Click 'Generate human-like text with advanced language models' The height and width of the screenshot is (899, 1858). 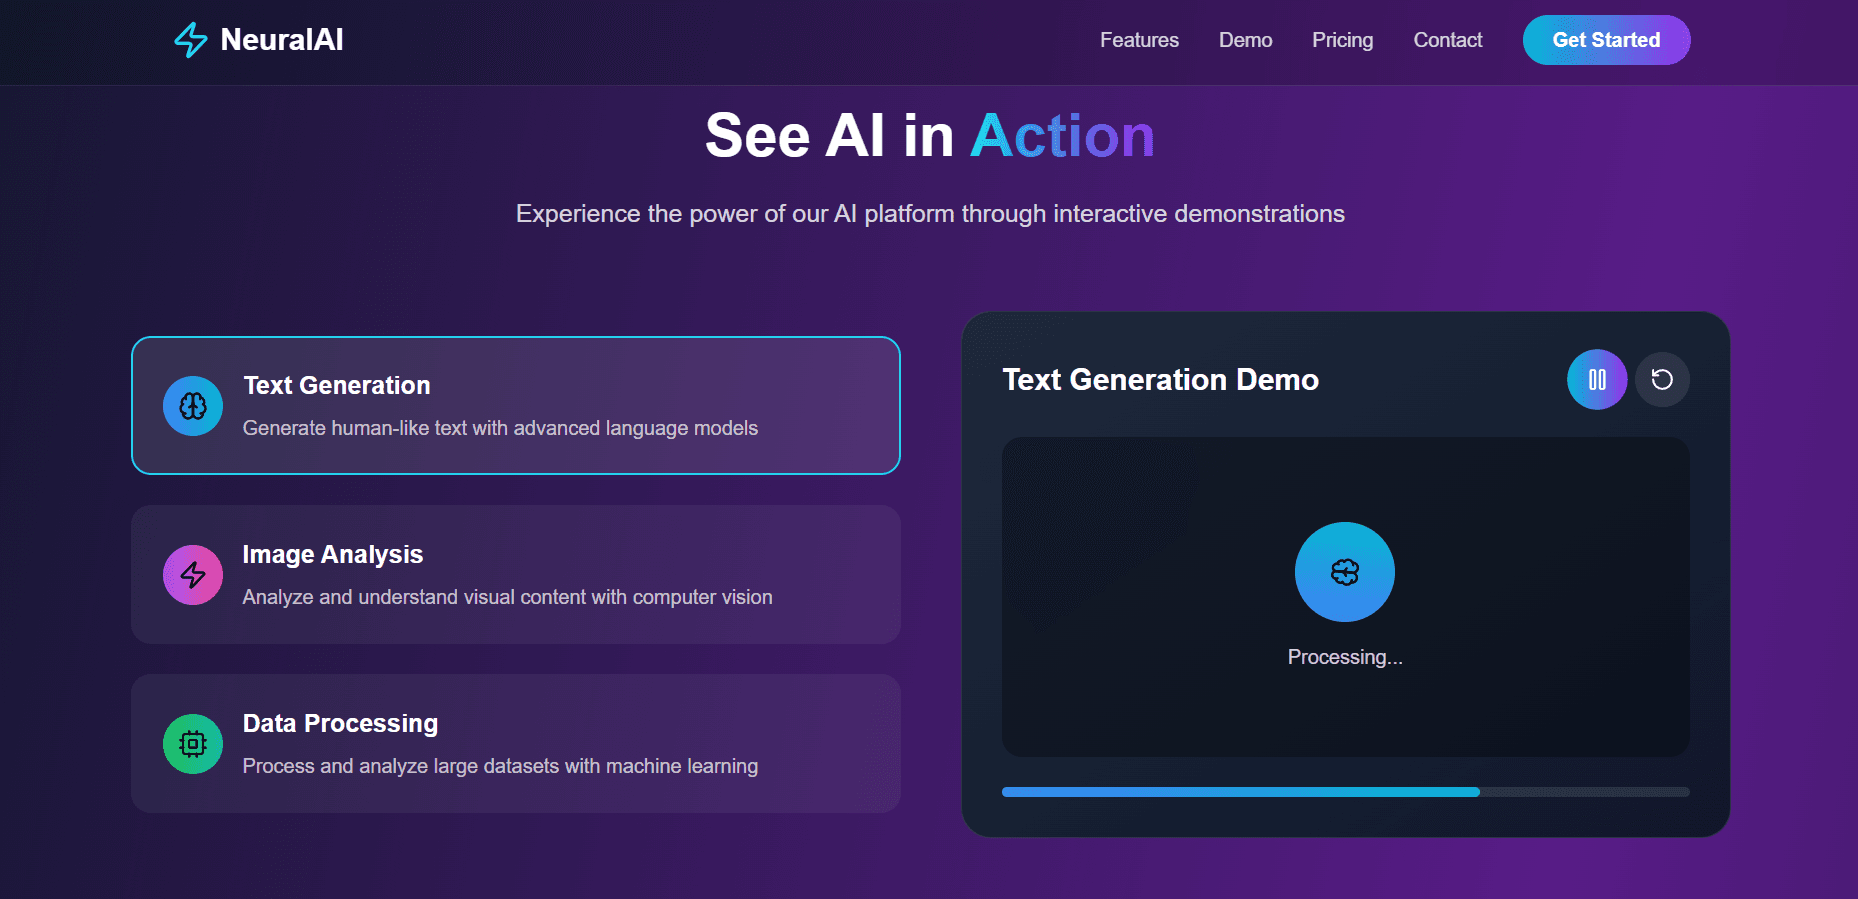(500, 428)
